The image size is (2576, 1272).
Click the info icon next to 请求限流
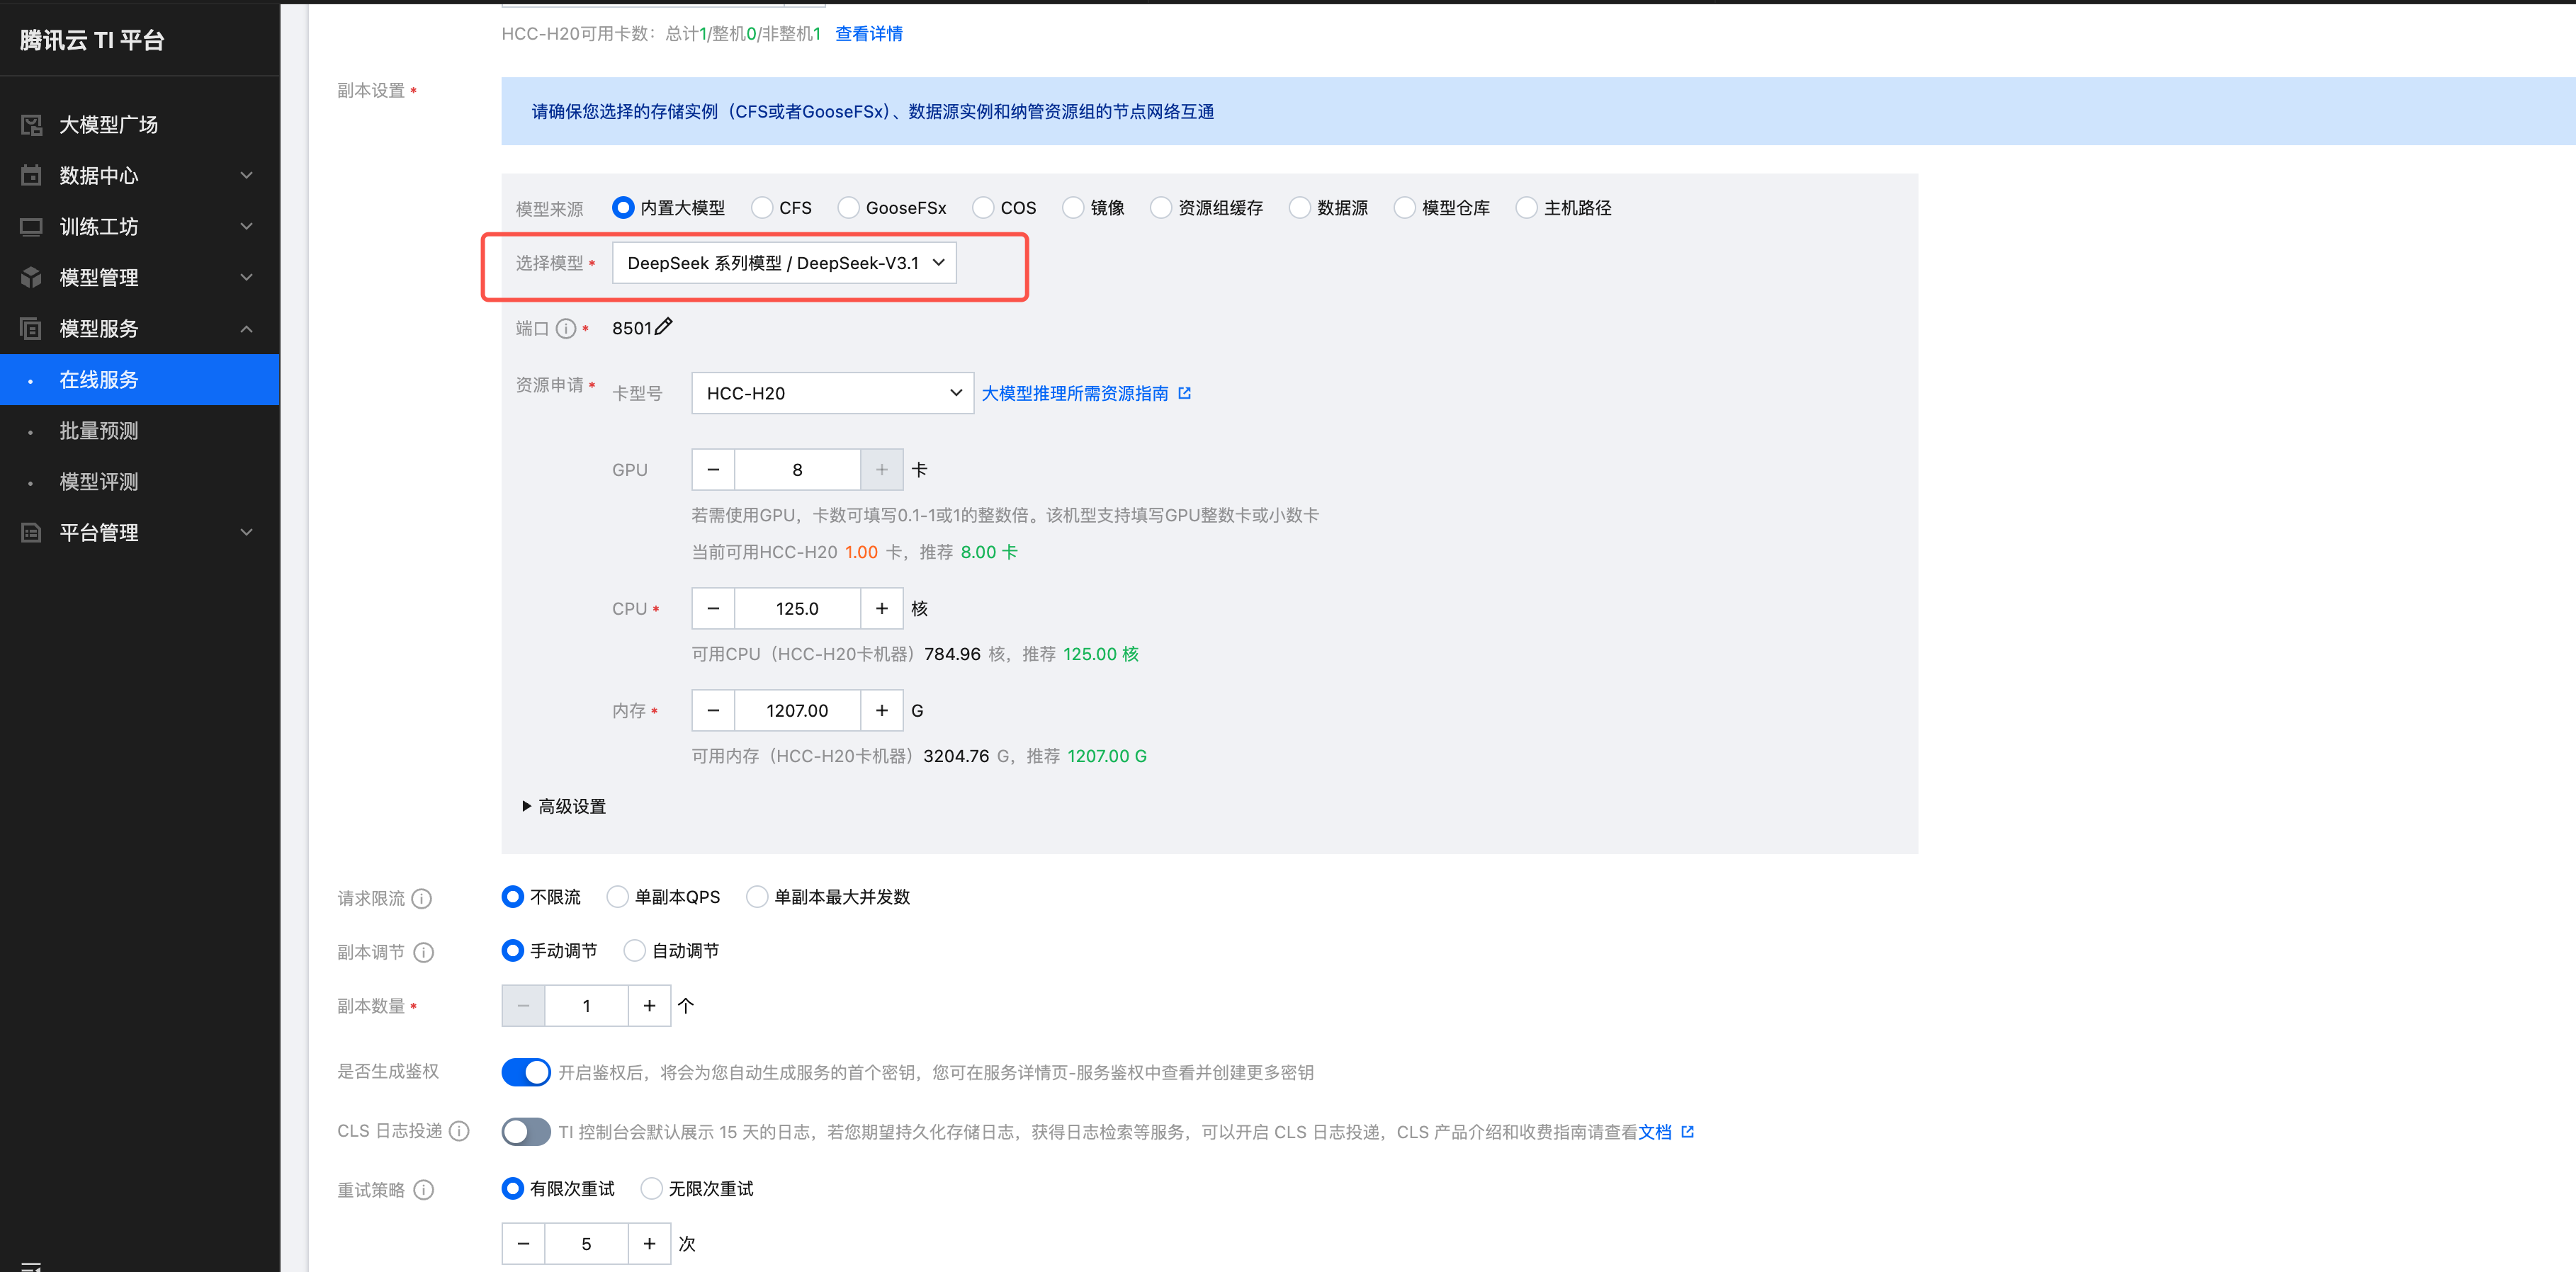422,898
